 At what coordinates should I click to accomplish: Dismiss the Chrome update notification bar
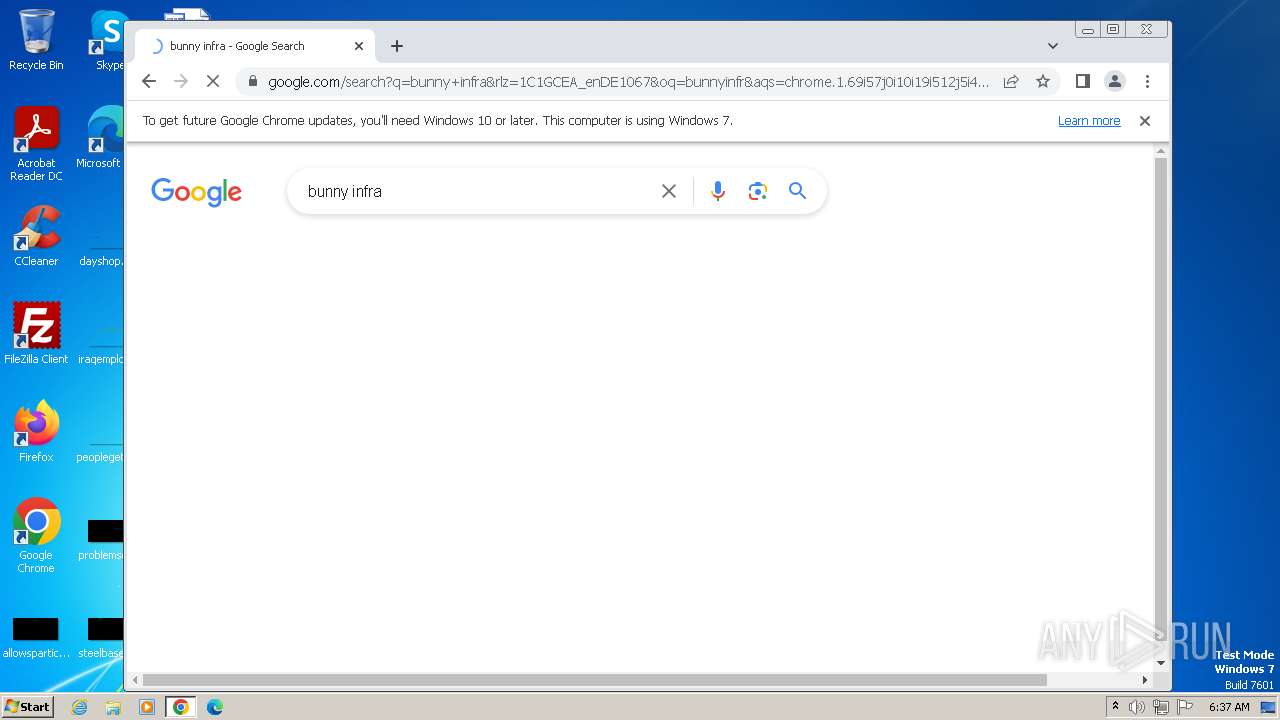click(1145, 121)
